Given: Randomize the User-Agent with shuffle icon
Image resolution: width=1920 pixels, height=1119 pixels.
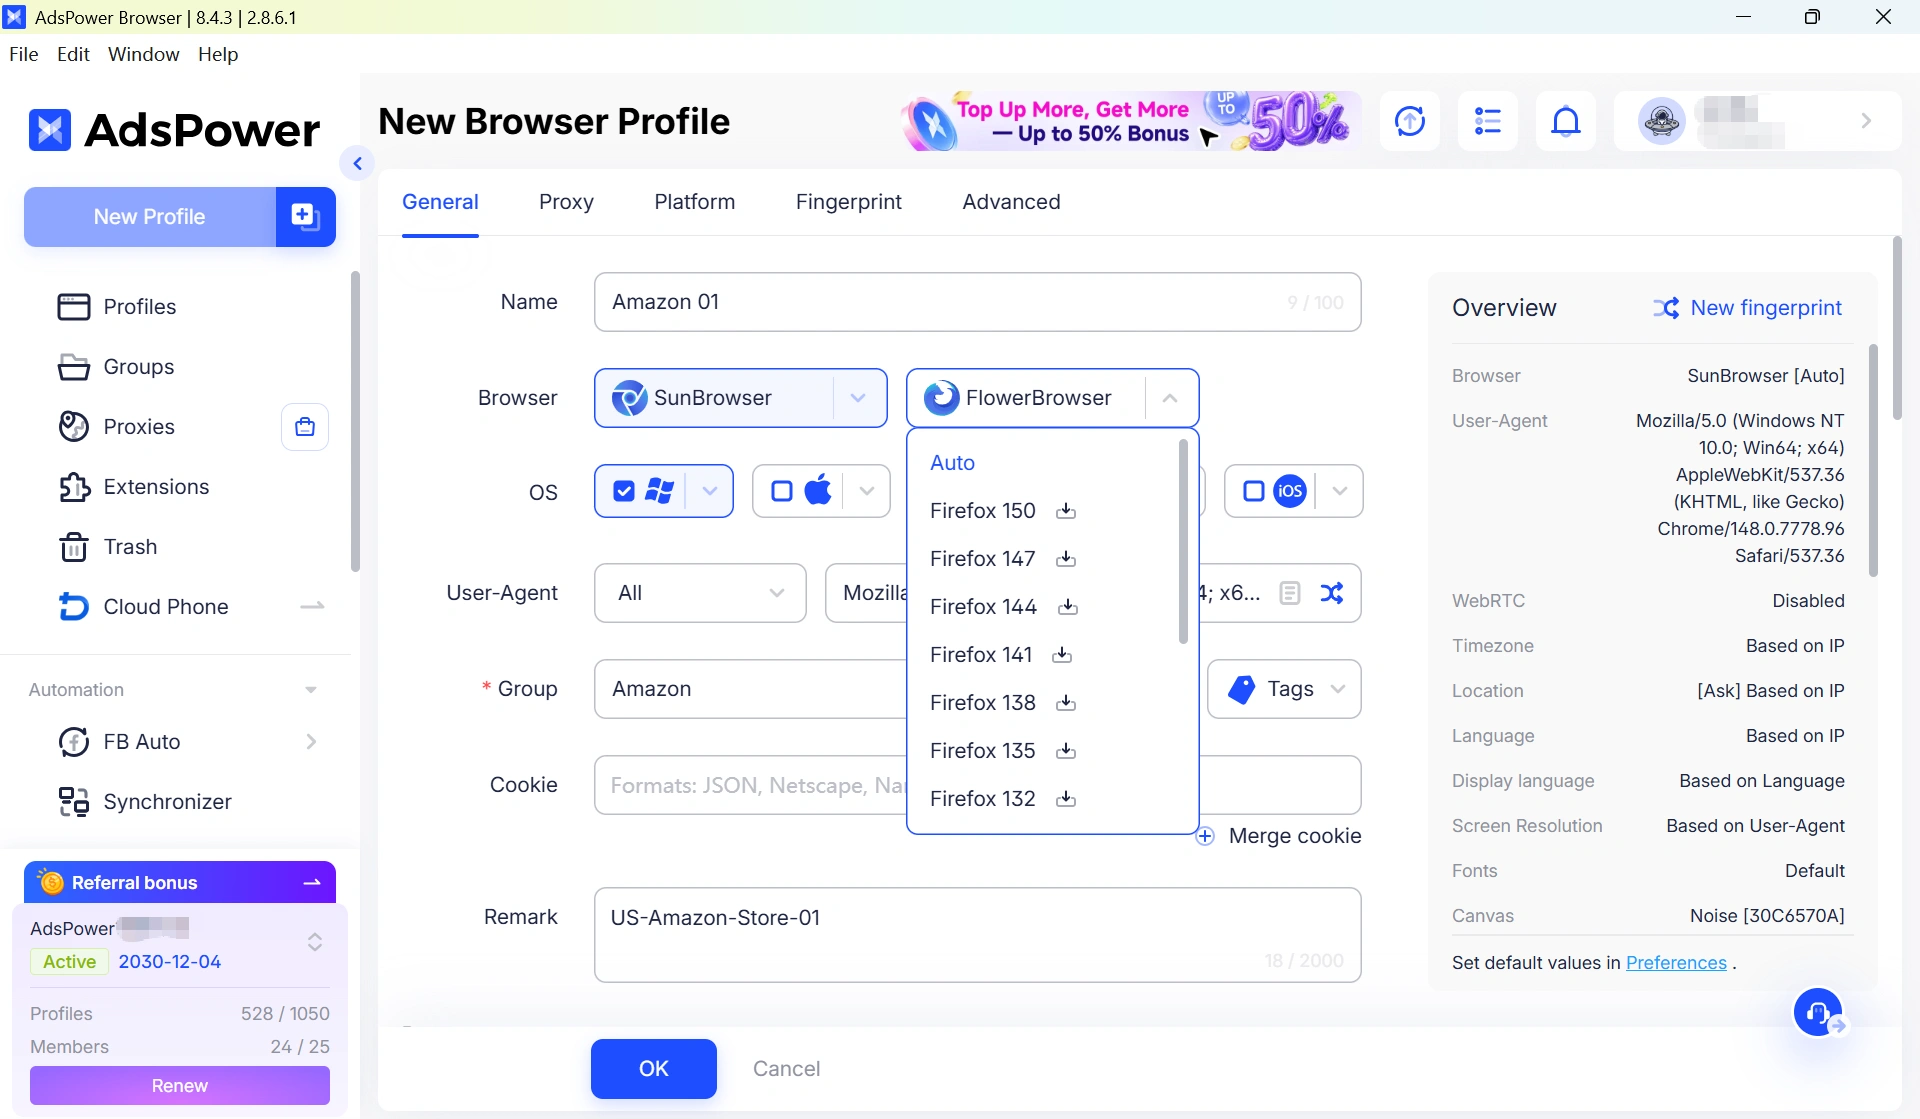Looking at the screenshot, I should [1332, 593].
